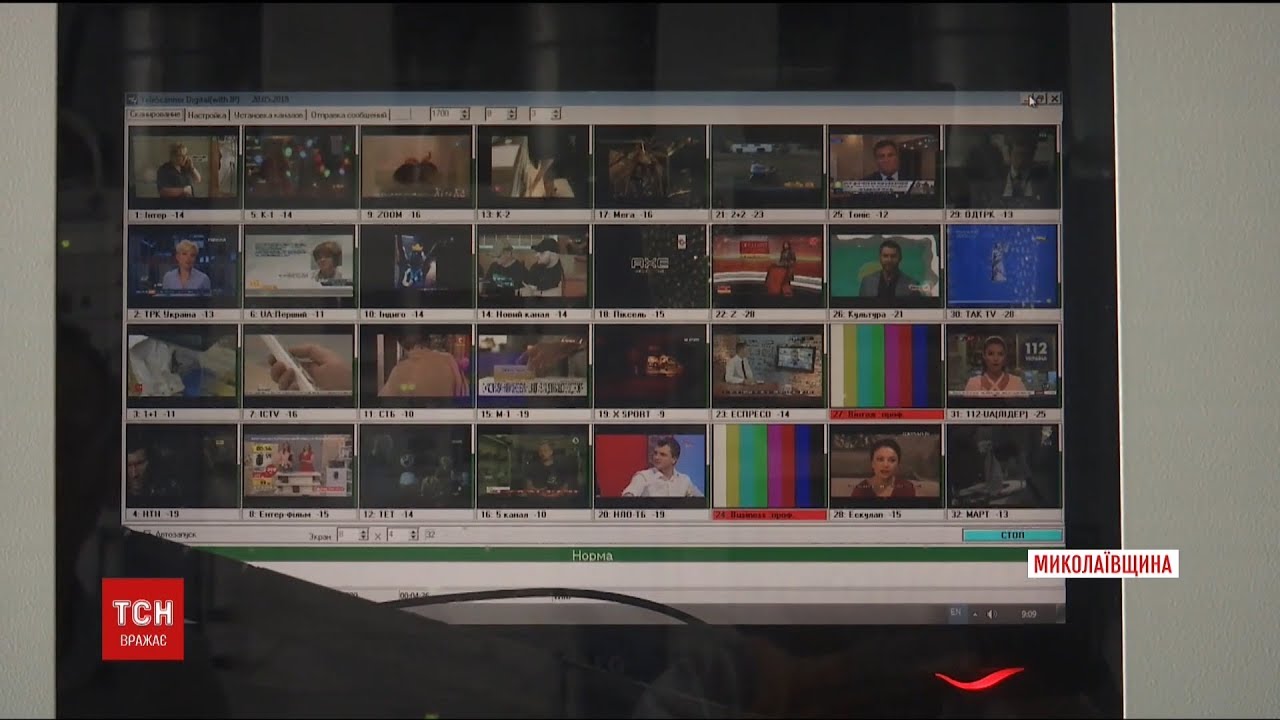Select the ICTV channel preview
The height and width of the screenshot is (720, 1280).
(300, 365)
